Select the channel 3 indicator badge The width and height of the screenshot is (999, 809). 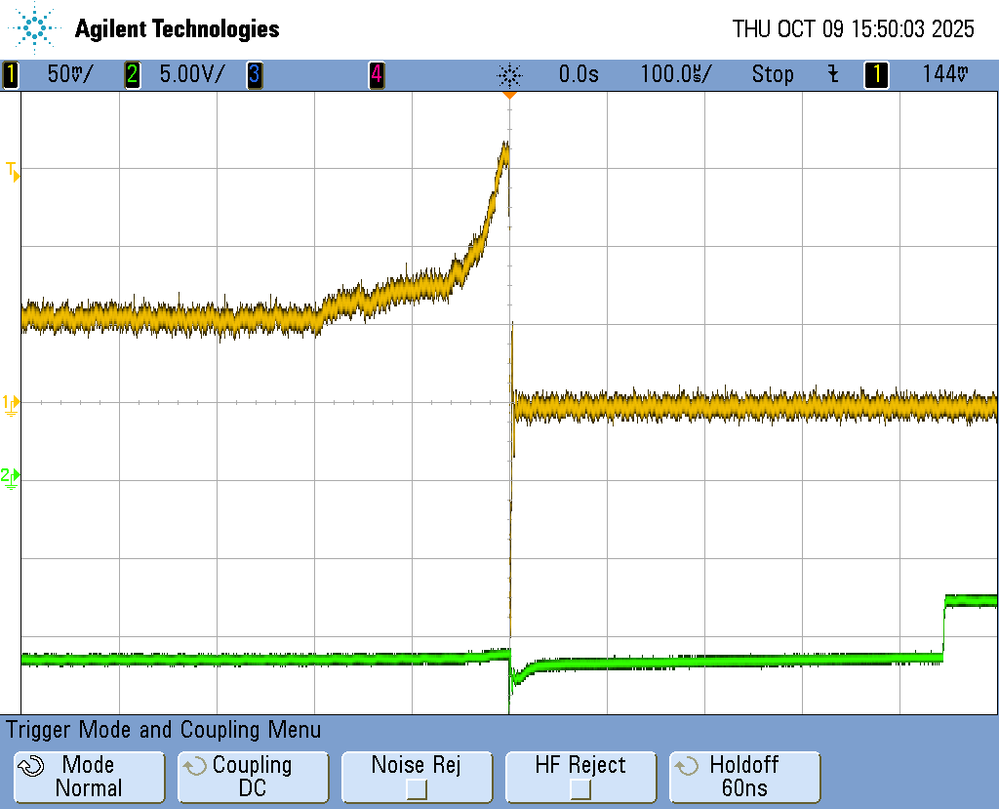click(x=254, y=75)
